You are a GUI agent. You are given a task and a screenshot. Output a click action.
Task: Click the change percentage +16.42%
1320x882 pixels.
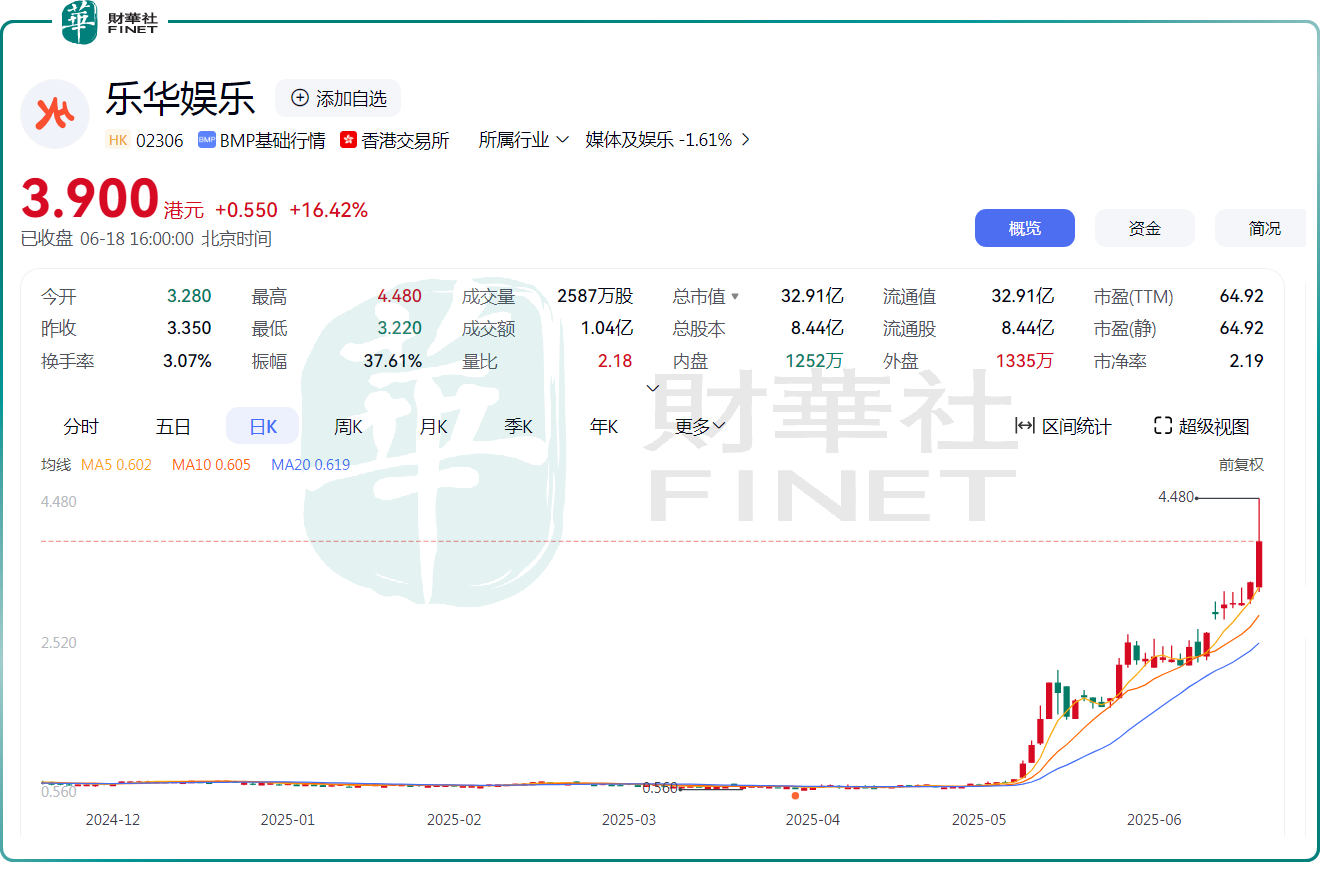pyautogui.click(x=329, y=210)
